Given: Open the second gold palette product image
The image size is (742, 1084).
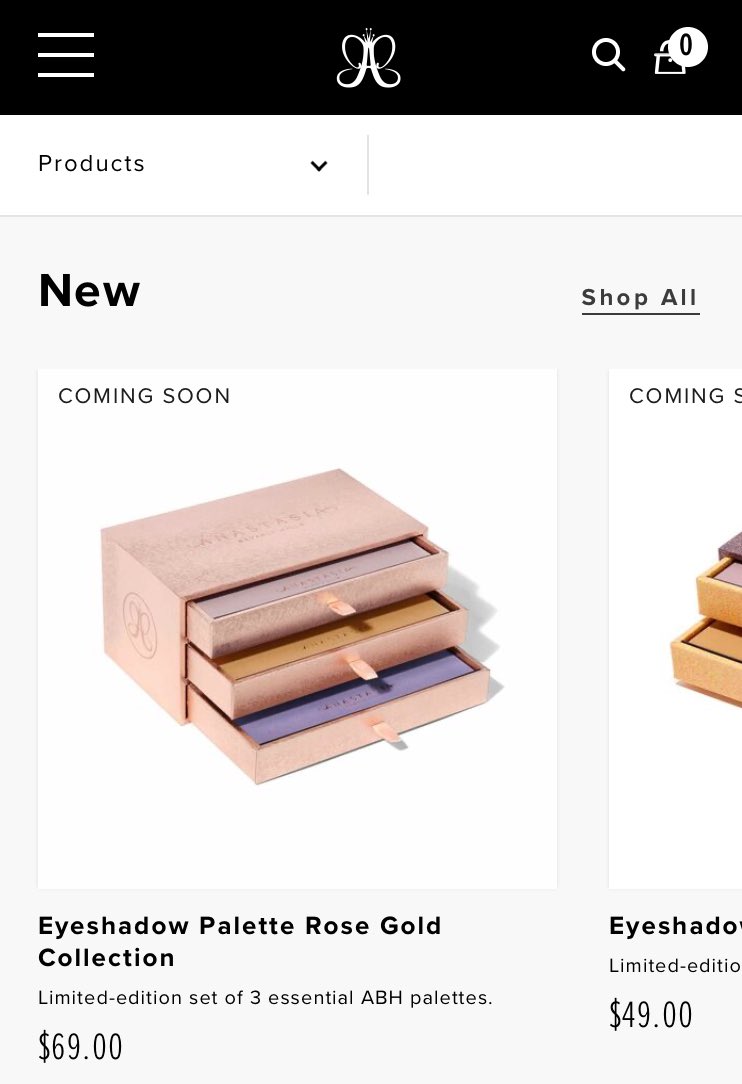Looking at the screenshot, I should pos(676,628).
